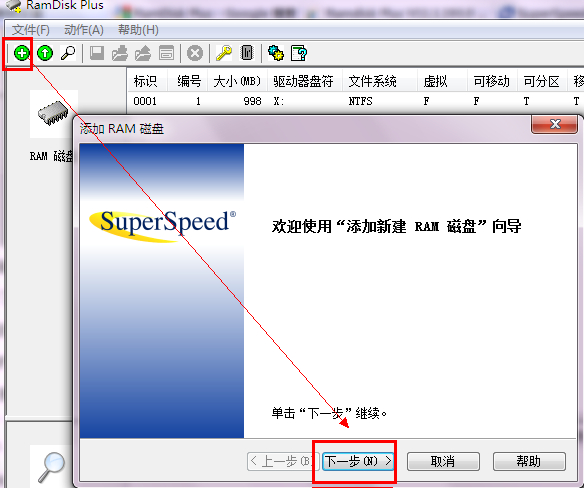
Task: Click the 驱动器盘符 column header
Action: (305, 81)
